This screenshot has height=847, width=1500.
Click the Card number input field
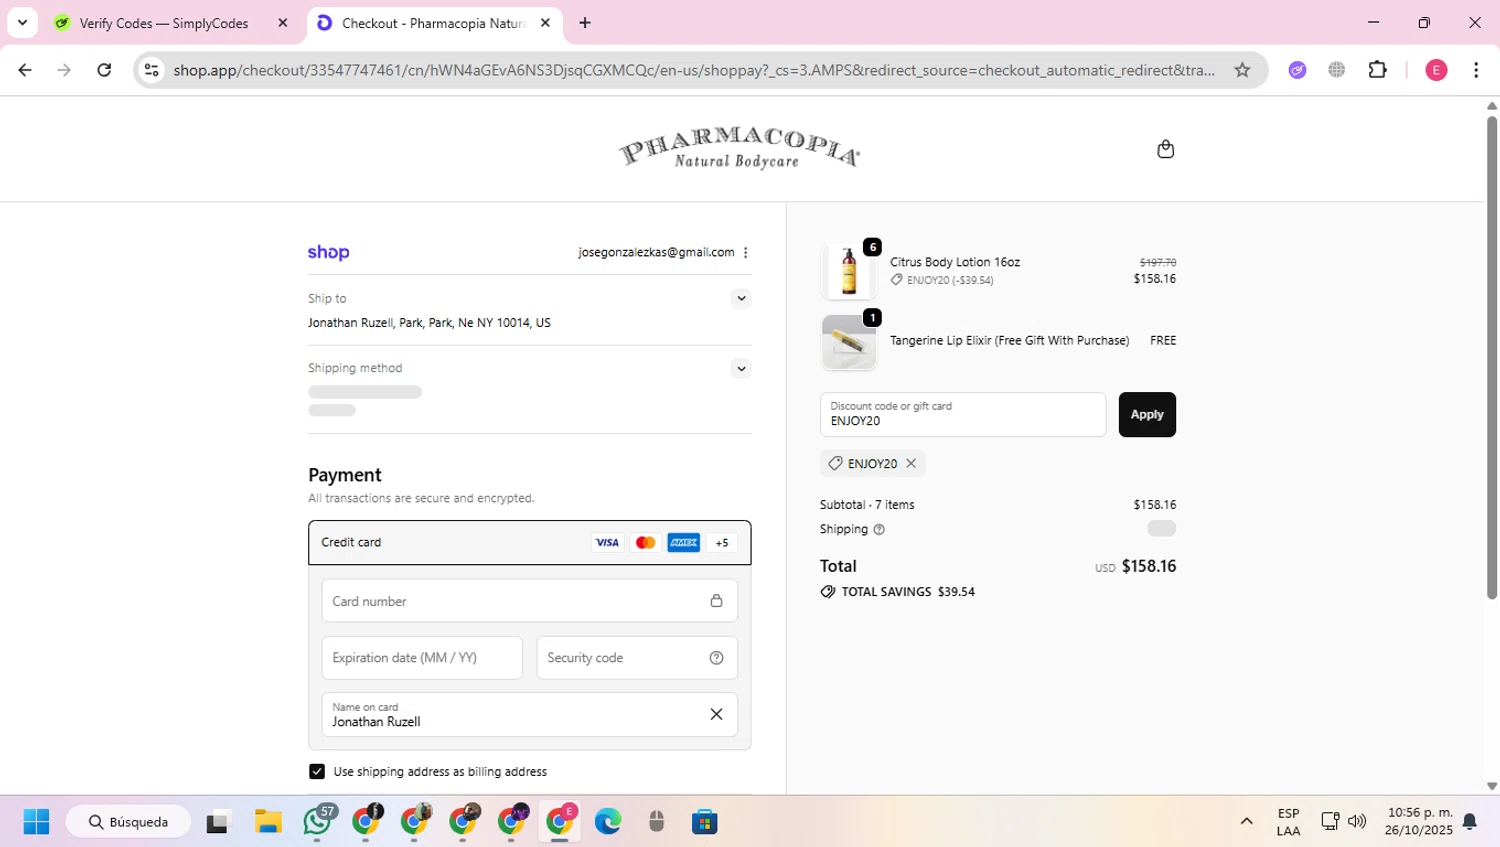pos(529,601)
